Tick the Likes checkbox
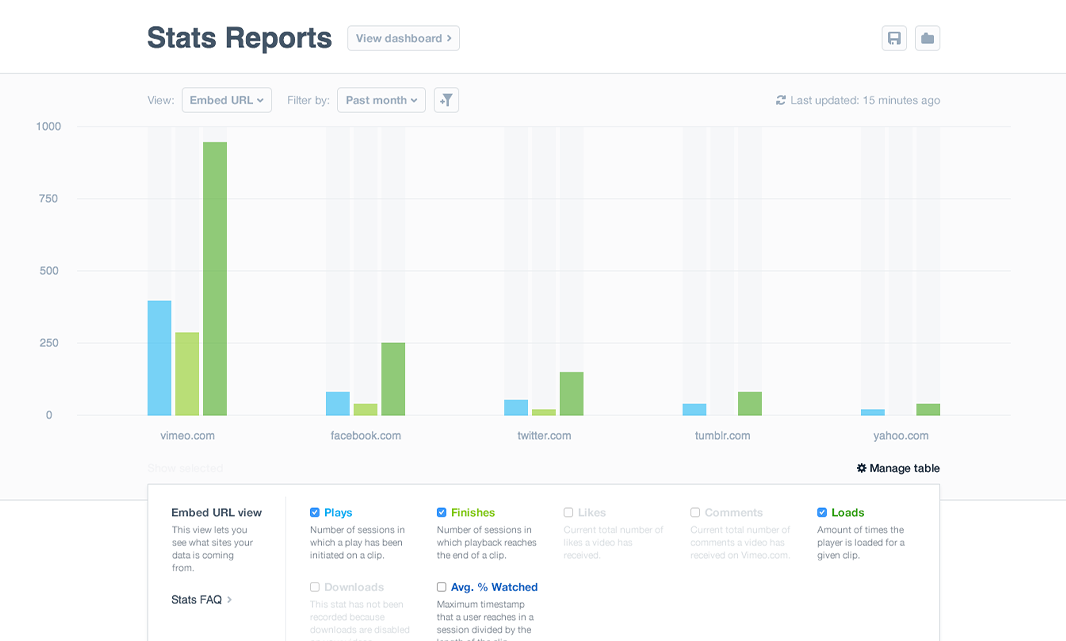Viewport: 1066px width, 641px height. [x=568, y=513]
